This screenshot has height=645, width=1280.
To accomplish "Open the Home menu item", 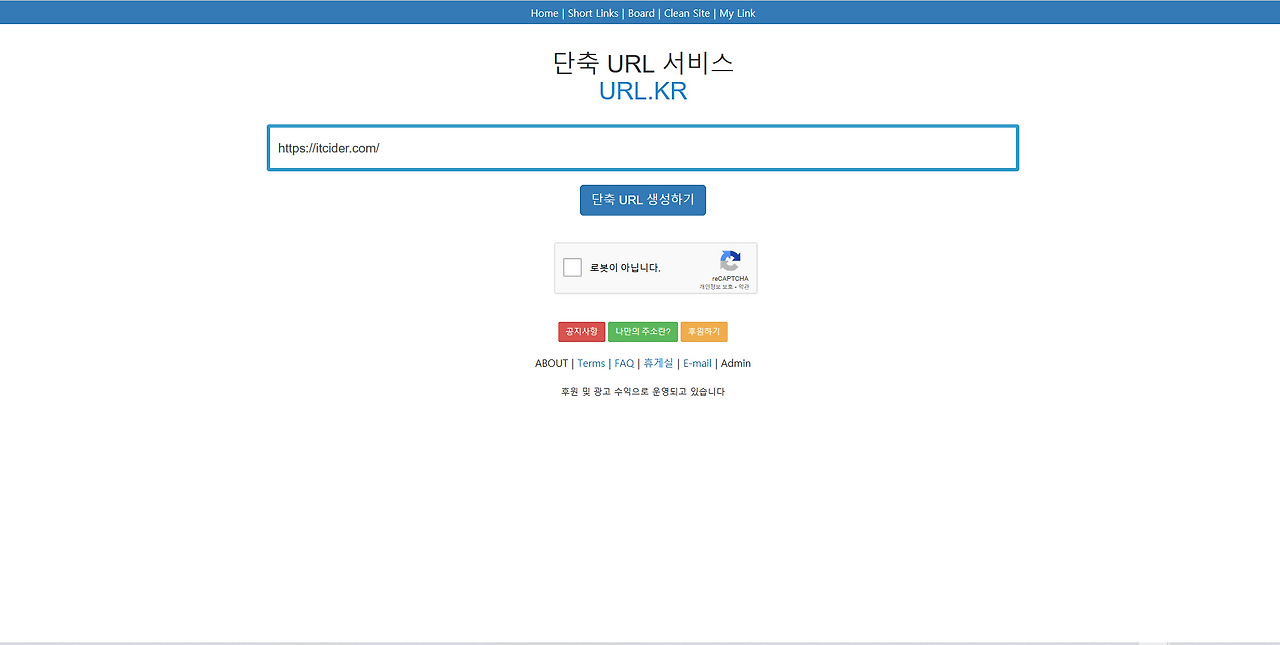I will 544,13.
